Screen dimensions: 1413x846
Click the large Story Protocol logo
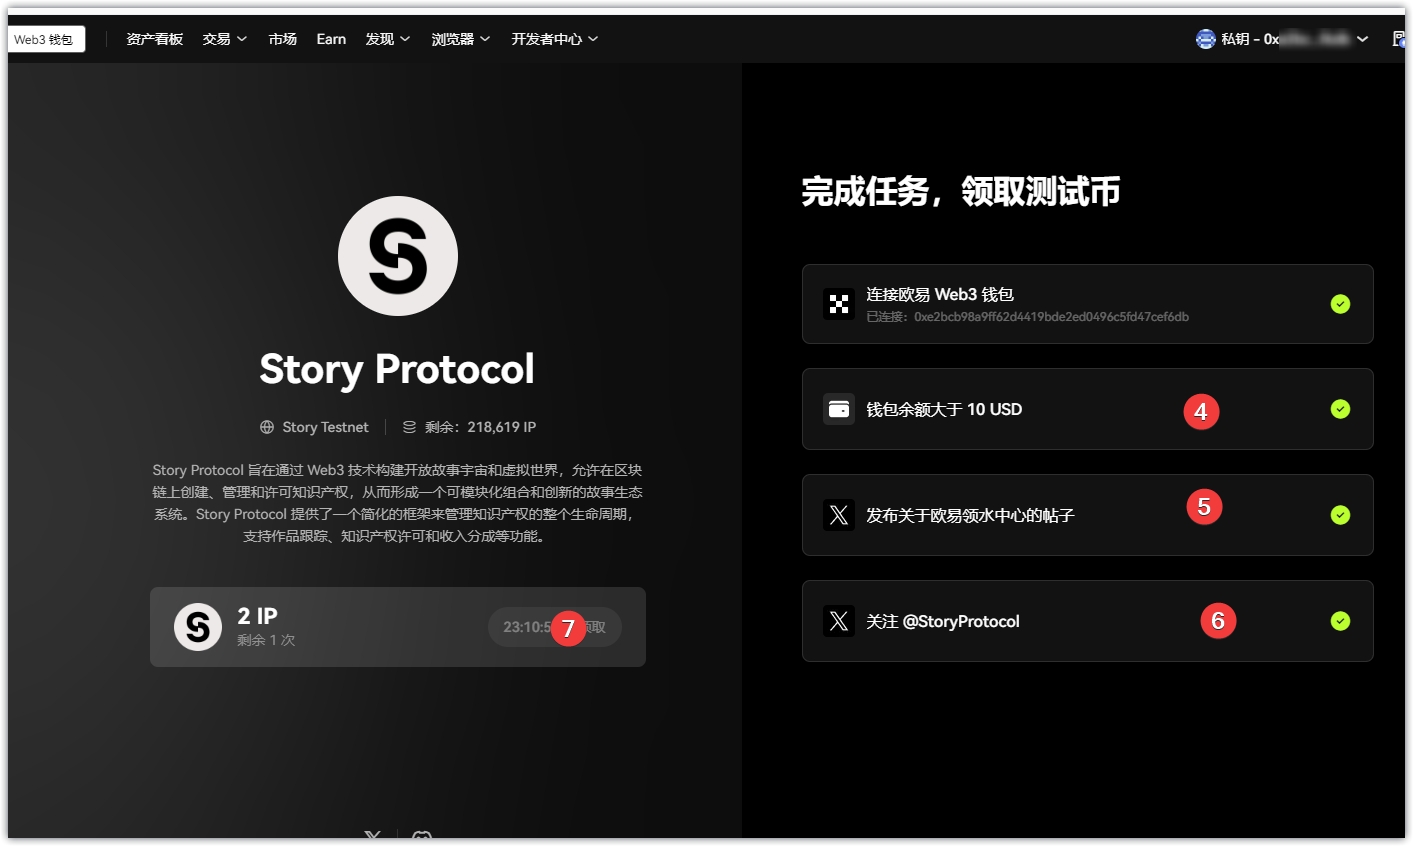point(397,256)
